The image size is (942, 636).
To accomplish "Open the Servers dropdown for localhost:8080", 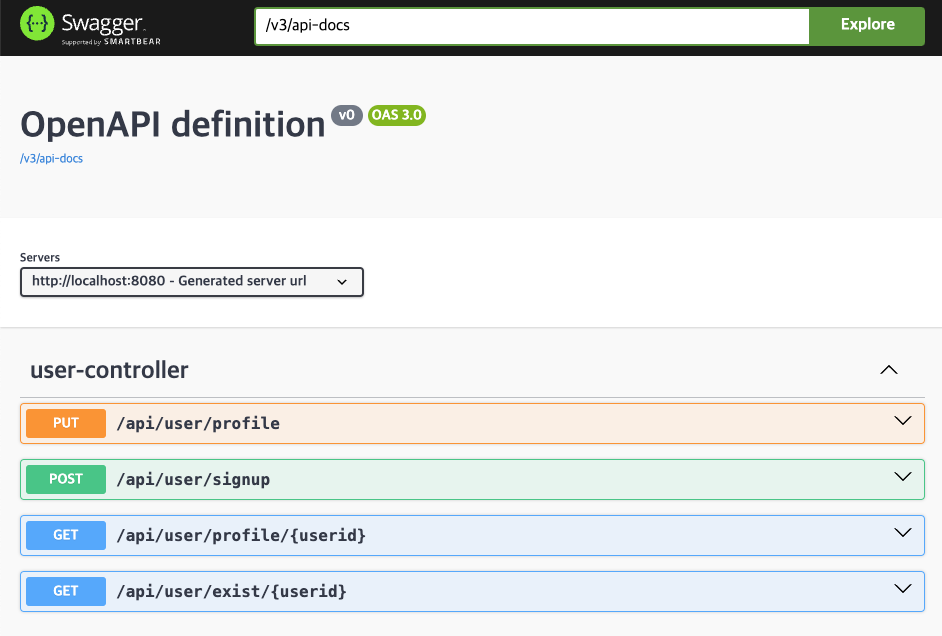I will click(192, 282).
